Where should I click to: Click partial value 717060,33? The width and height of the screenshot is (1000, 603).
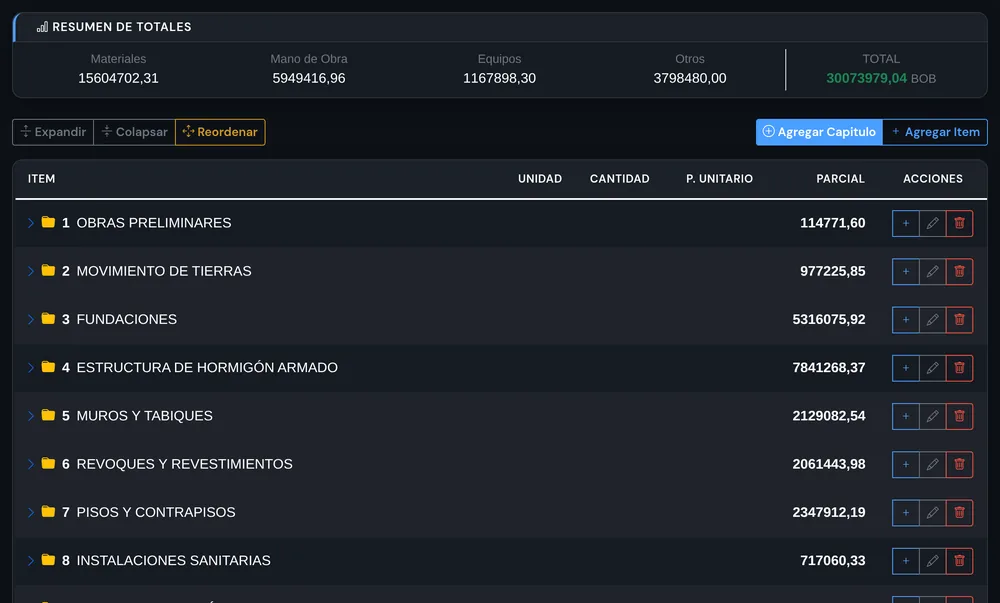[x=833, y=561]
